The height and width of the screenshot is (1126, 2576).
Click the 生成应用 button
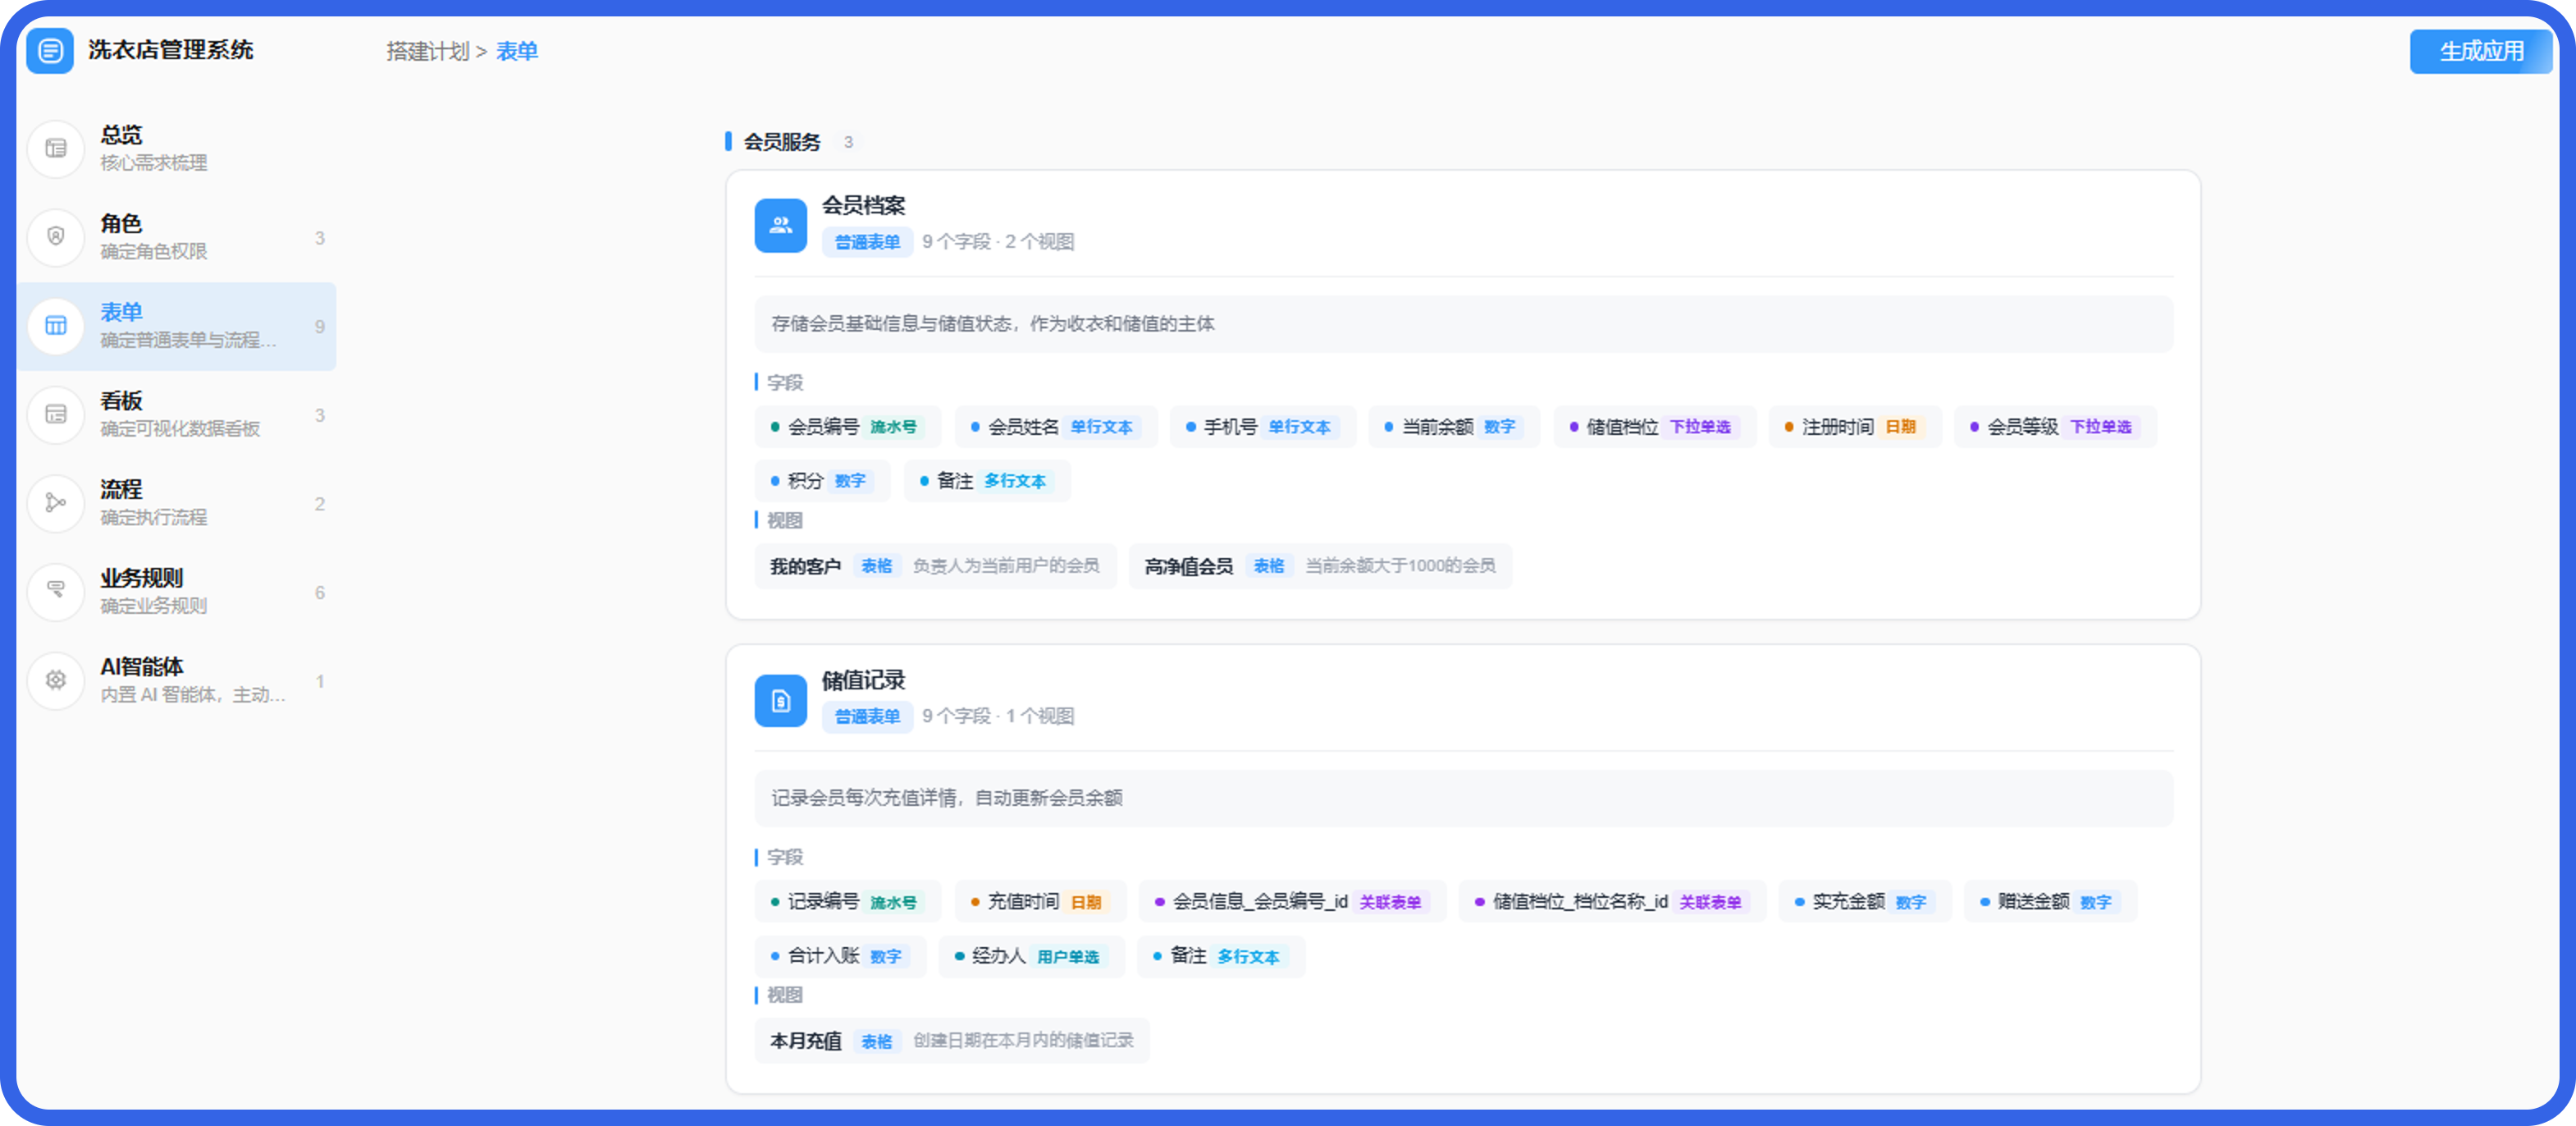[2481, 52]
